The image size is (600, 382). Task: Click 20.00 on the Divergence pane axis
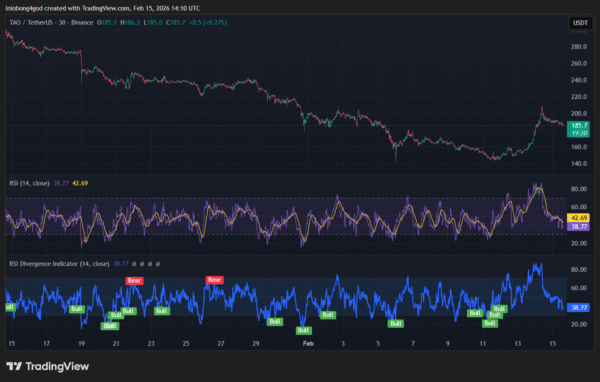[x=579, y=324]
